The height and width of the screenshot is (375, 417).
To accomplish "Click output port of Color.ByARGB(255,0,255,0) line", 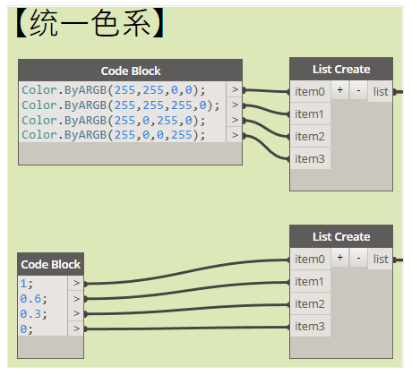I will point(235,120).
